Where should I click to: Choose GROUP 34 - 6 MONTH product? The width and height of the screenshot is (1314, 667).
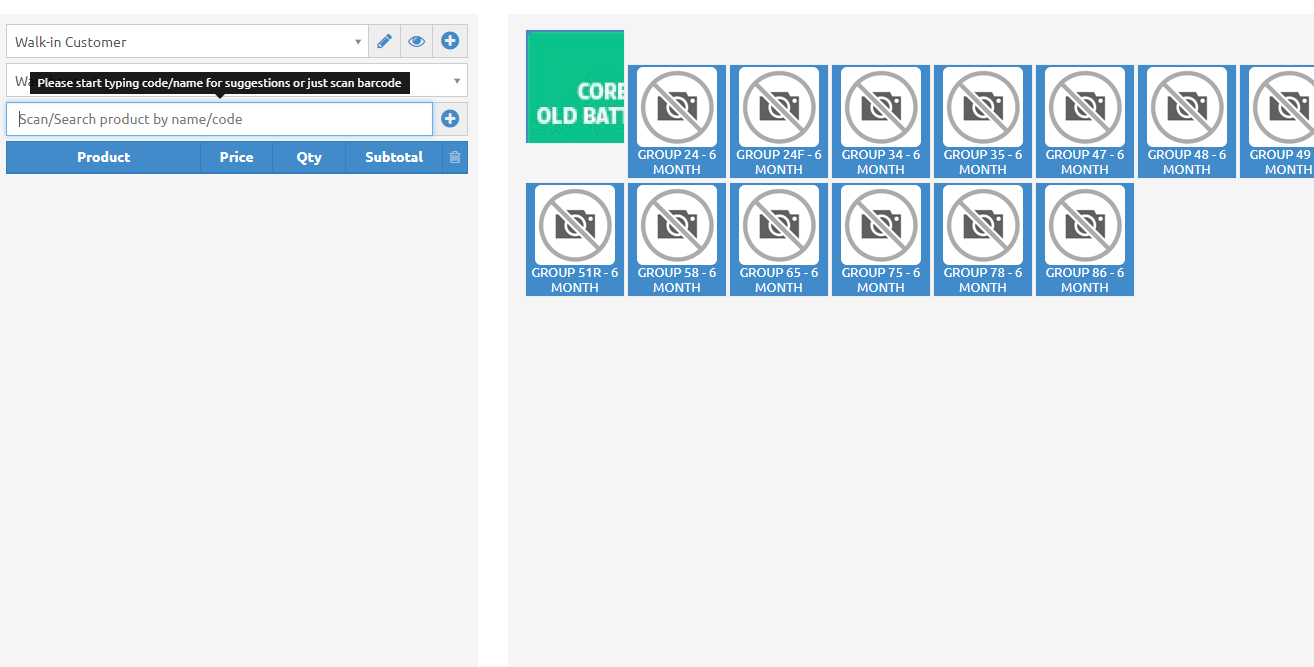click(881, 121)
